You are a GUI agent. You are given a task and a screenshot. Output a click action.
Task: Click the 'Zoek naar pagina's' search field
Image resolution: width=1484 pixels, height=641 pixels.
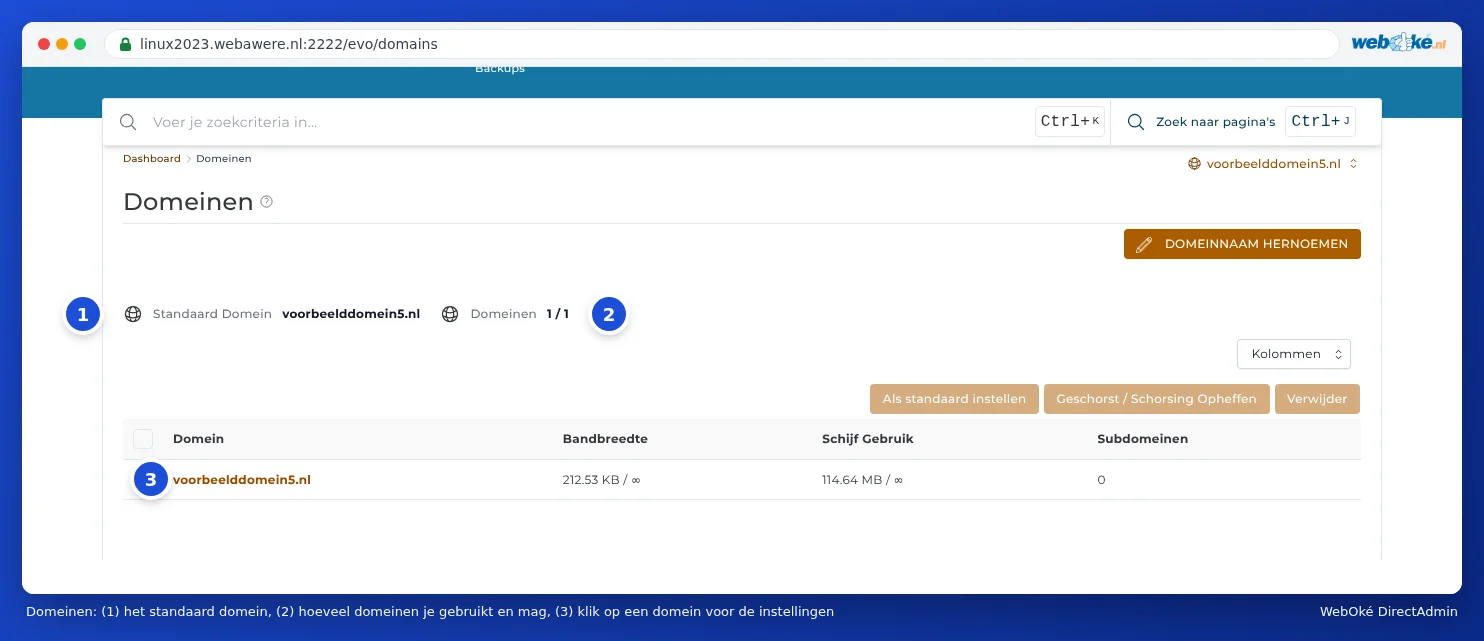(x=1215, y=122)
